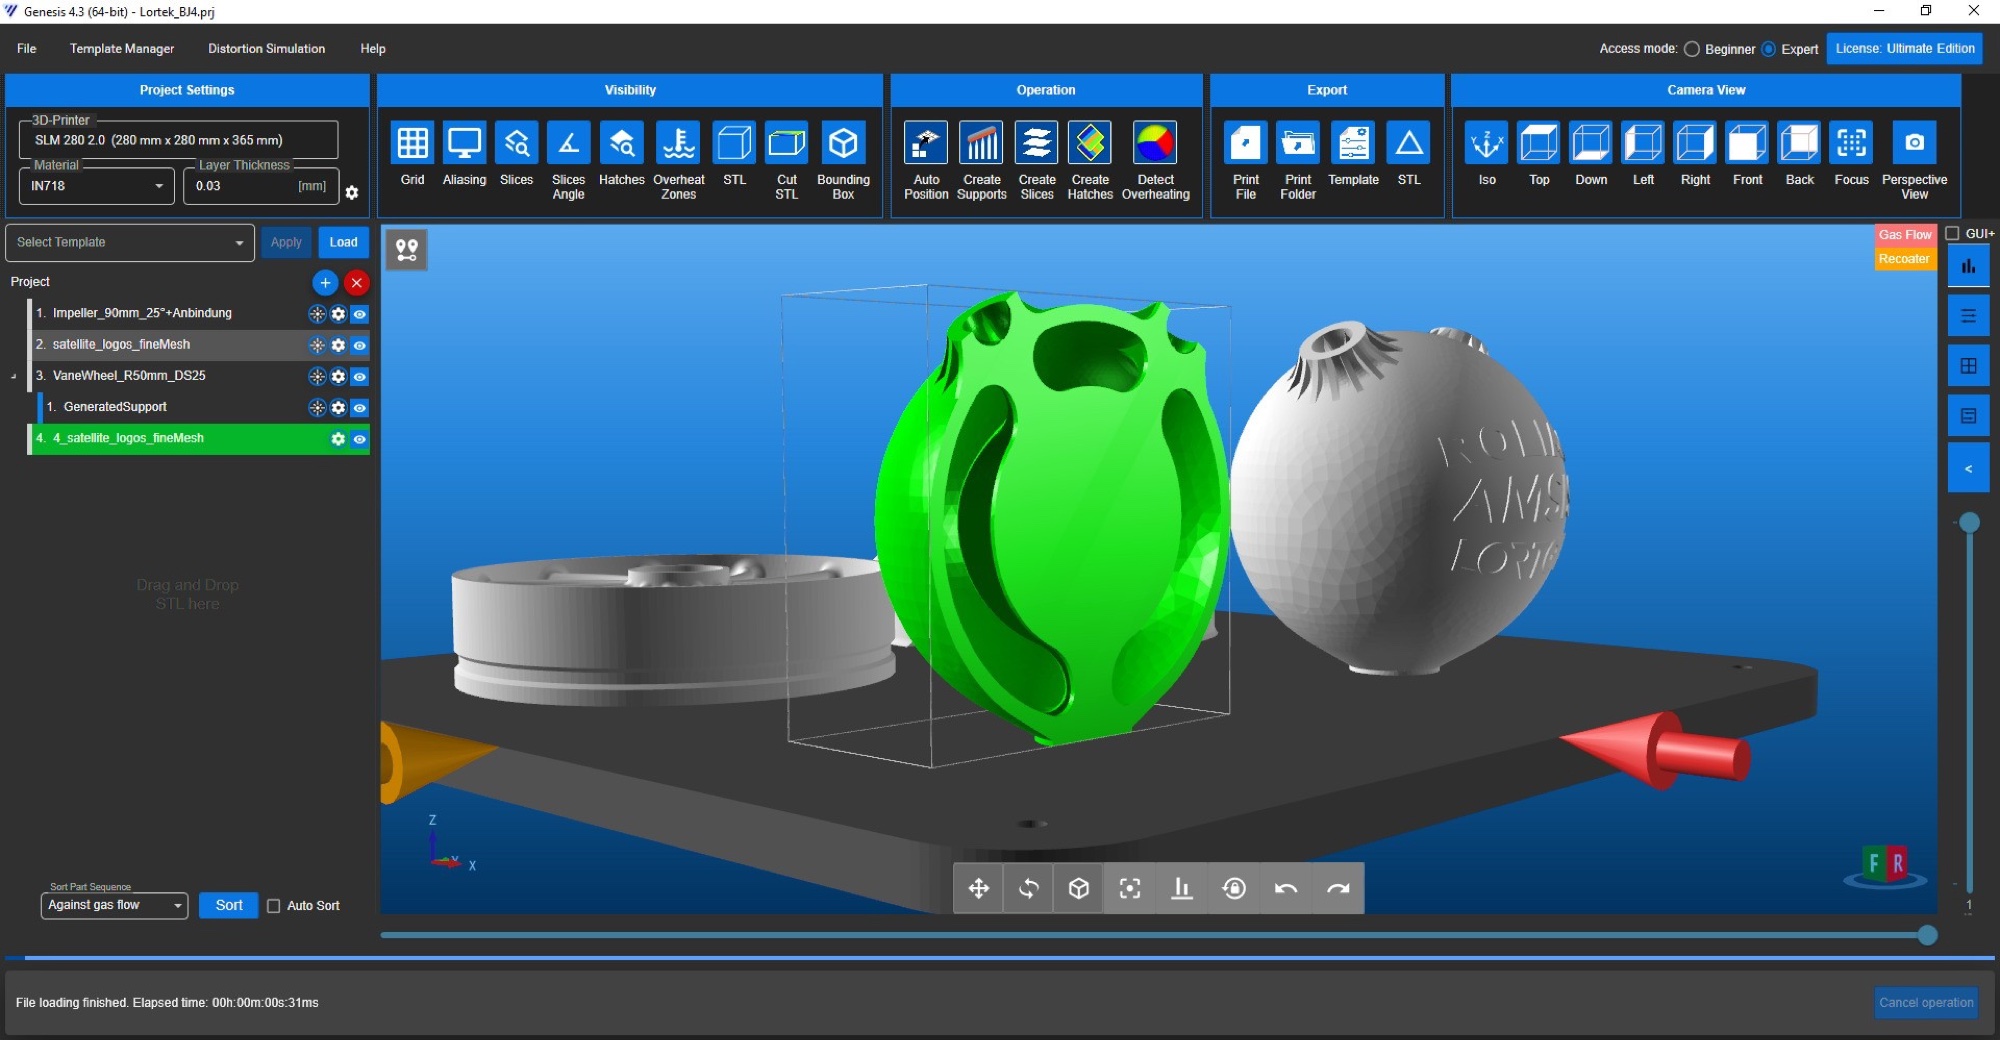
Task: Open the Against gas flow sort dropdown
Action: pyautogui.click(x=114, y=906)
